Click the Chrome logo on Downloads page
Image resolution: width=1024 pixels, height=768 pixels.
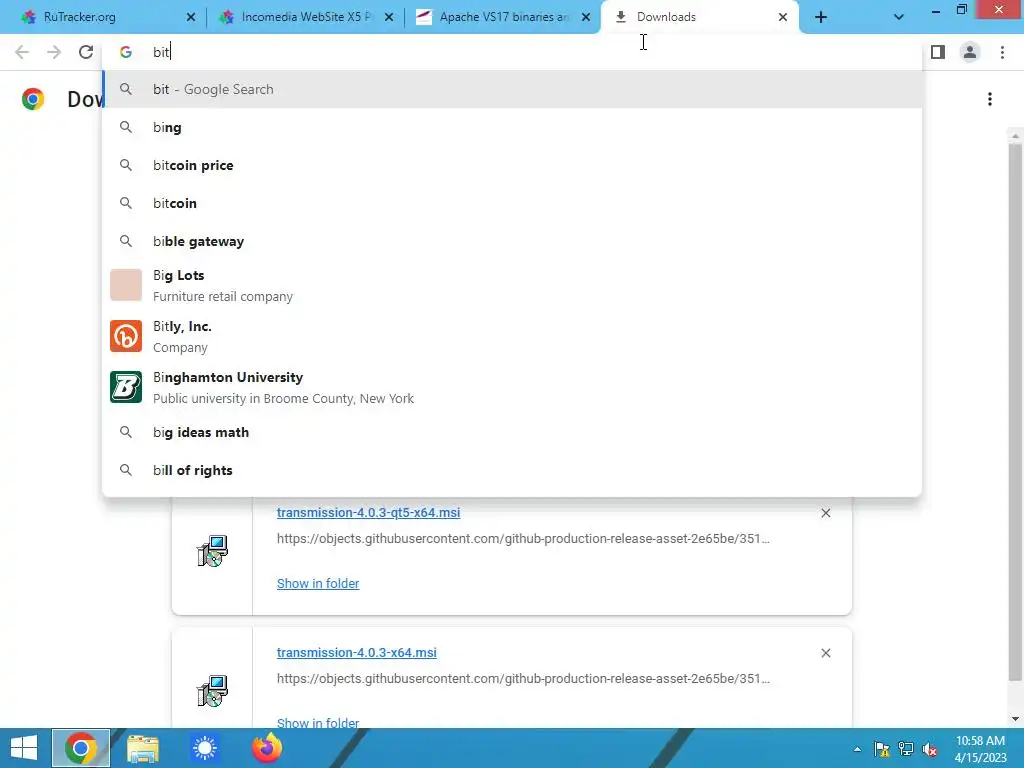point(33,99)
